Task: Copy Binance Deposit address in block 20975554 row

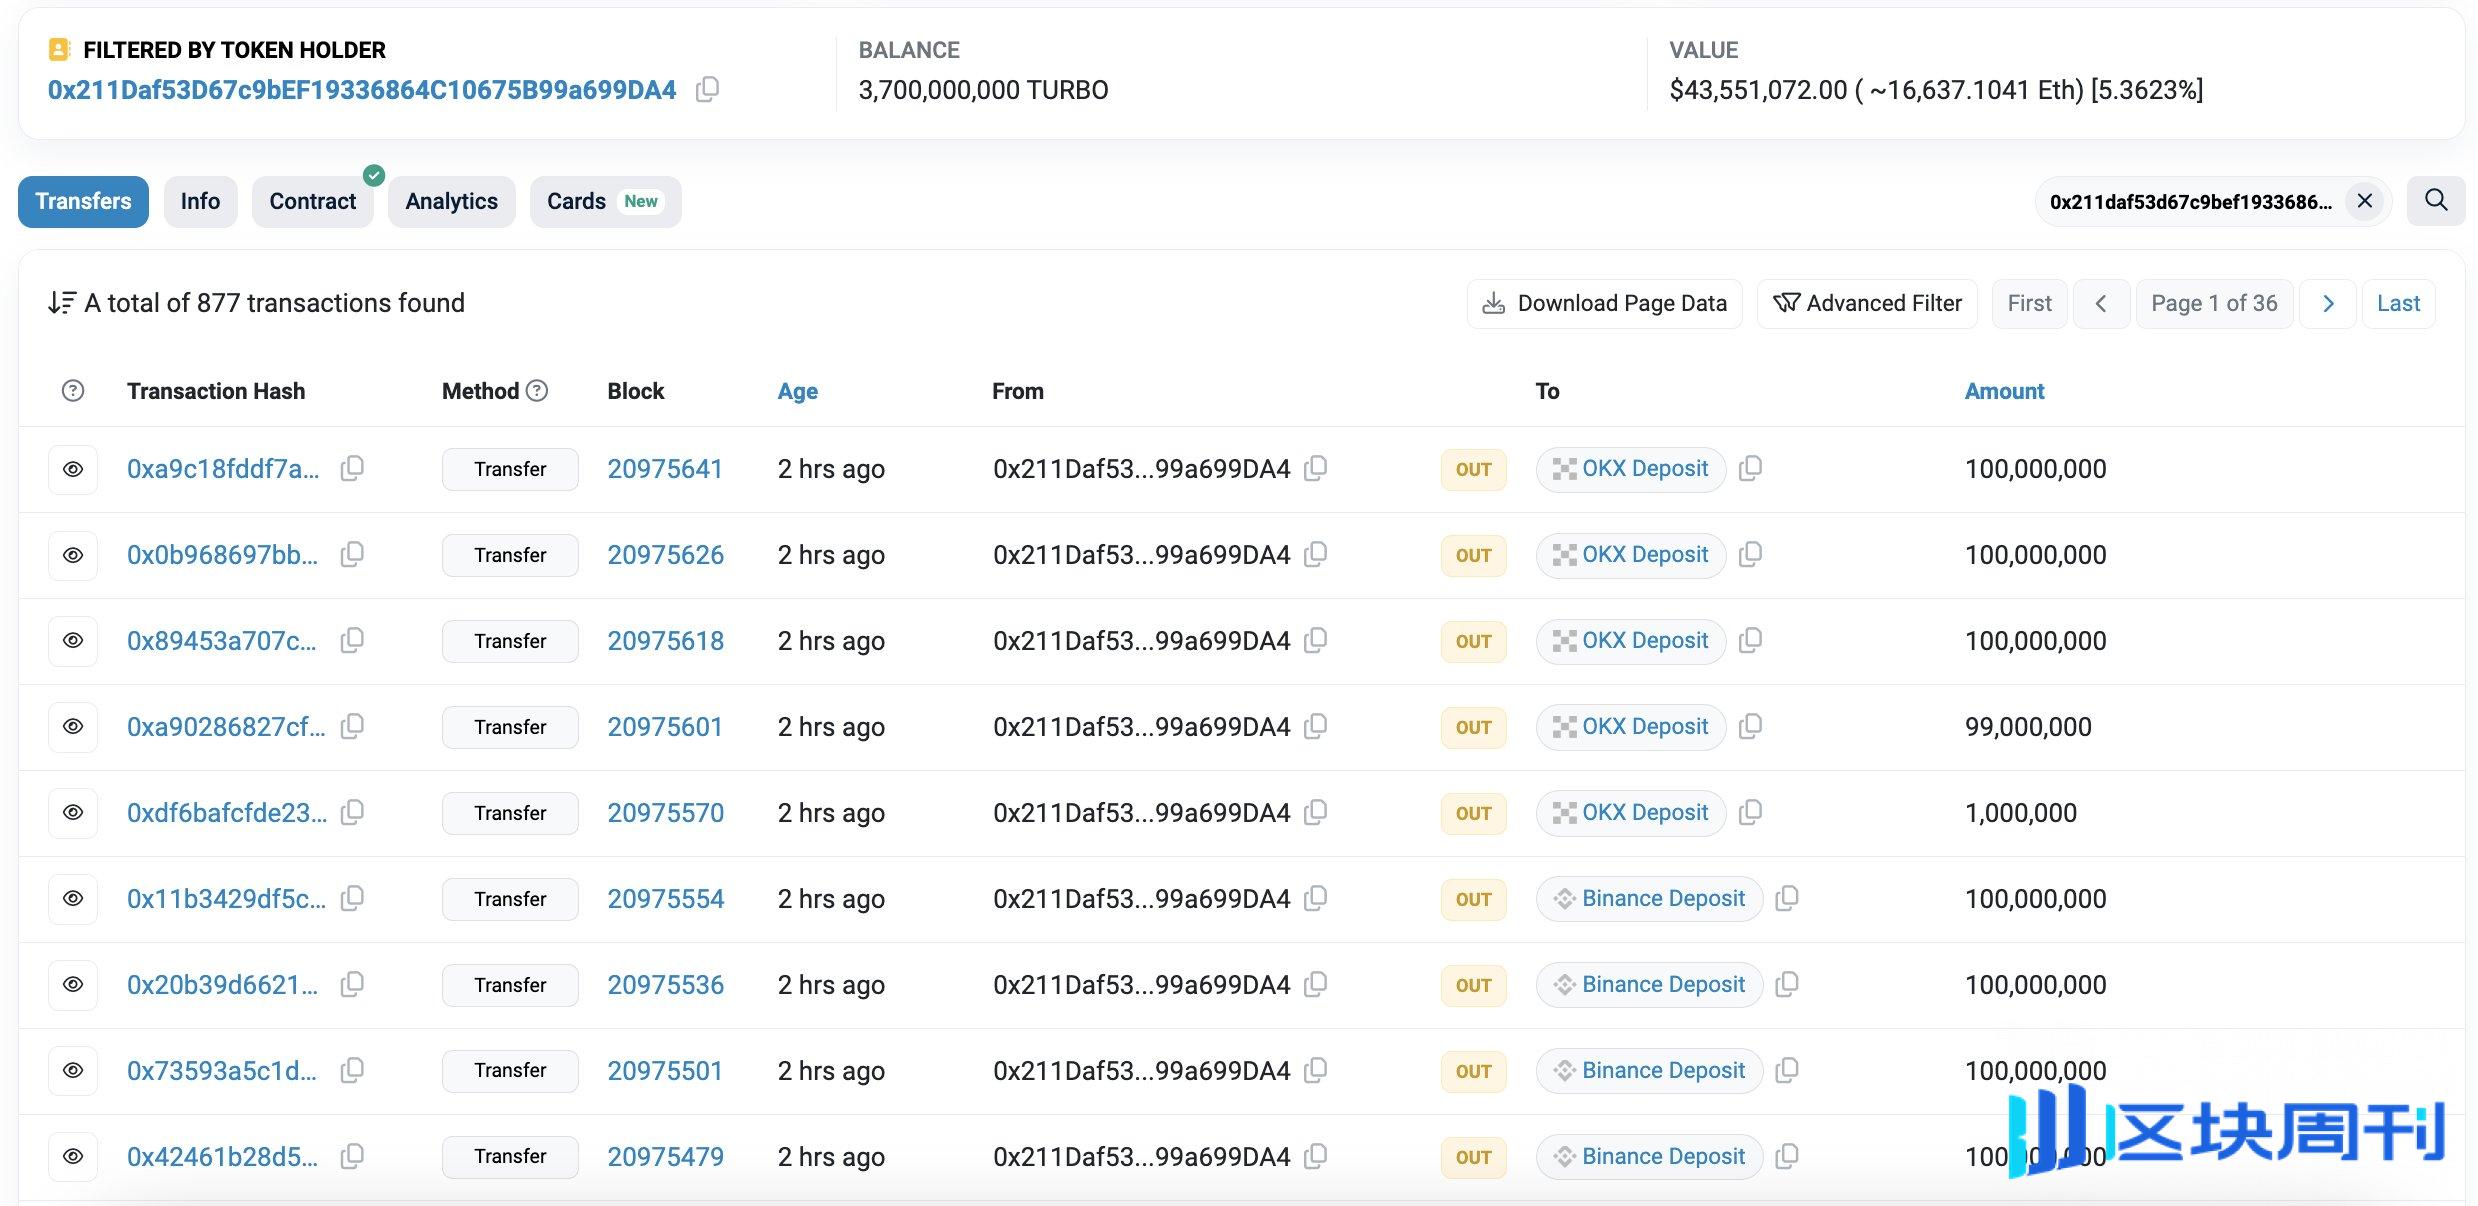Action: point(1787,898)
